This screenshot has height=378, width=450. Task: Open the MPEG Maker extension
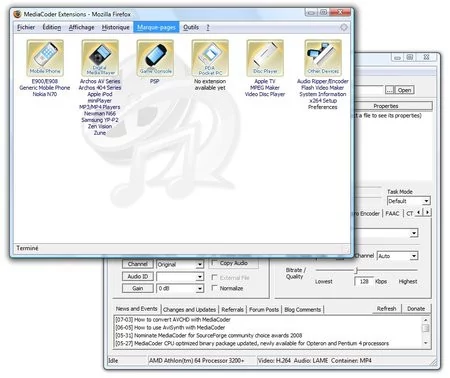[x=265, y=88]
